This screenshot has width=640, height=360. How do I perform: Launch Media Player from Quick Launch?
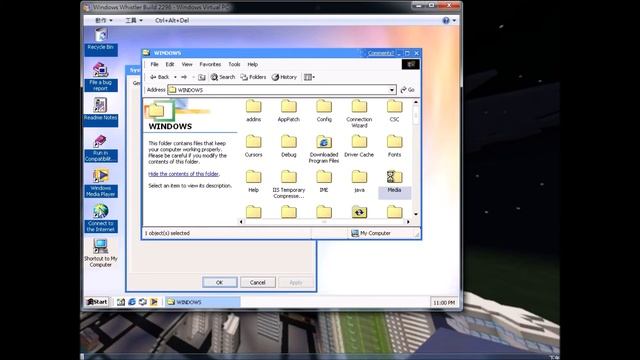click(x=154, y=302)
